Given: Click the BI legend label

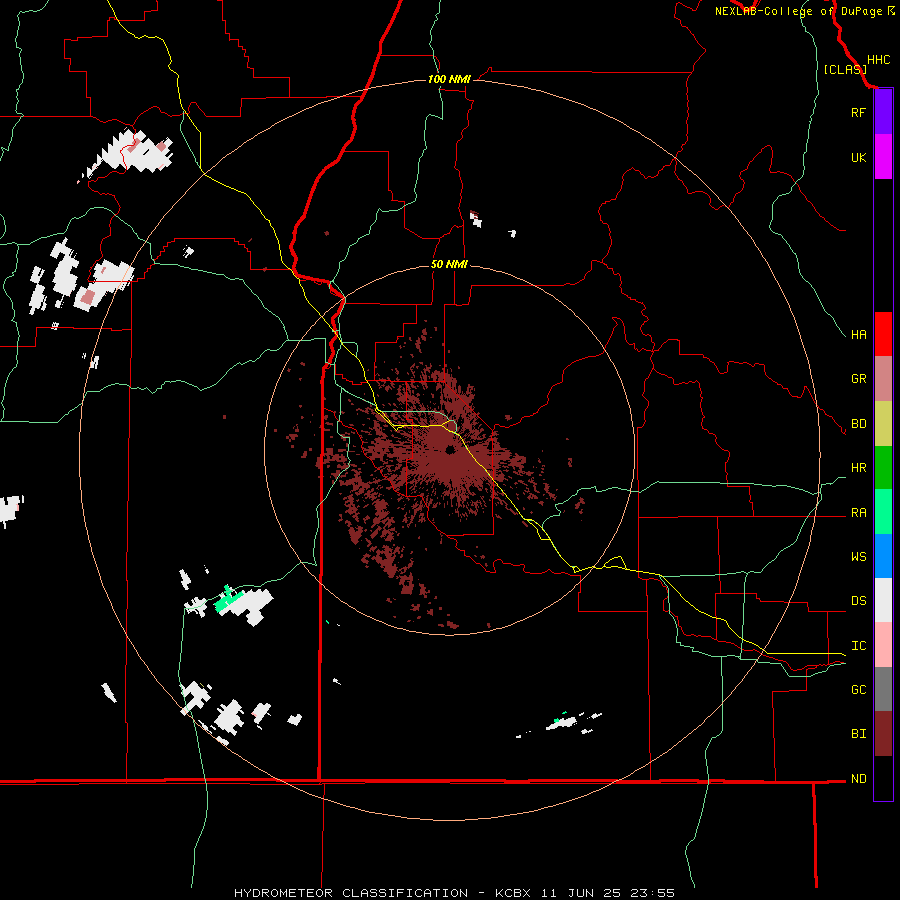Looking at the screenshot, I should coord(858,734).
